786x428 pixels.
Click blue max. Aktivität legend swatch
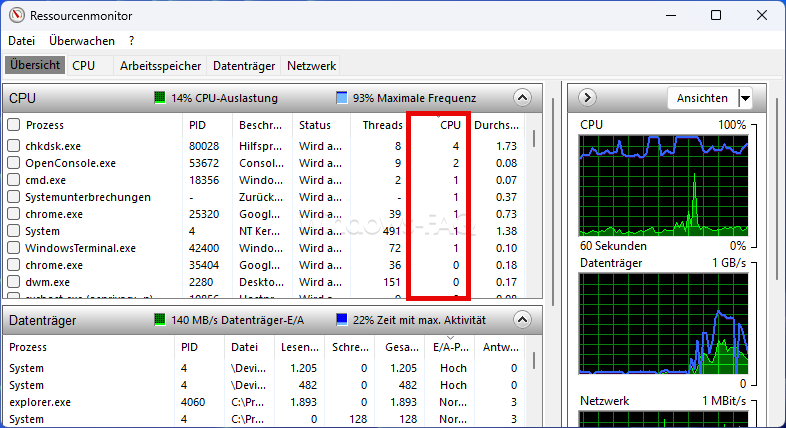pyautogui.click(x=341, y=320)
